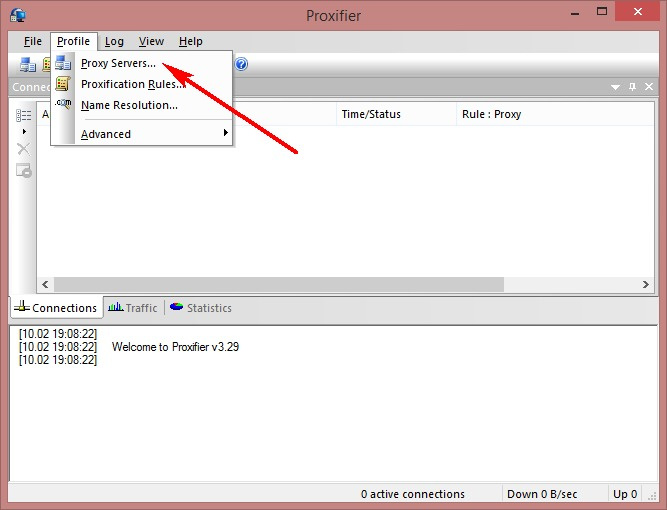Choose Proxification Rules... menu entry
Image resolution: width=667 pixels, height=510 pixels.
(132, 84)
